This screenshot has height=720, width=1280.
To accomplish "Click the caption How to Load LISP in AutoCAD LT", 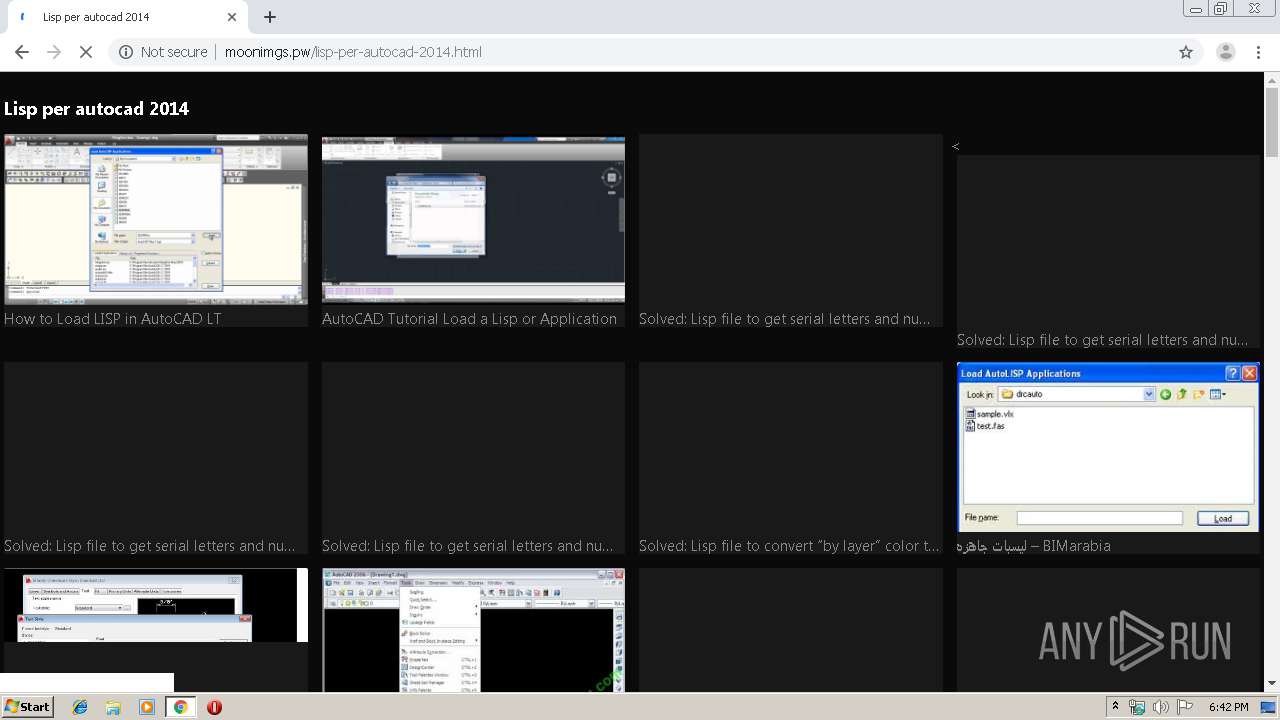I will pyautogui.click(x=113, y=319).
